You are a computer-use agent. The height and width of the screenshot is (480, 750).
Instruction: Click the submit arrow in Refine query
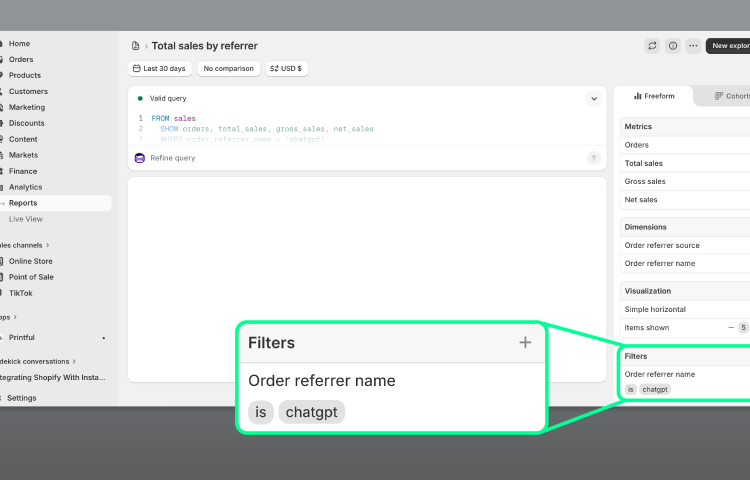click(x=593, y=158)
